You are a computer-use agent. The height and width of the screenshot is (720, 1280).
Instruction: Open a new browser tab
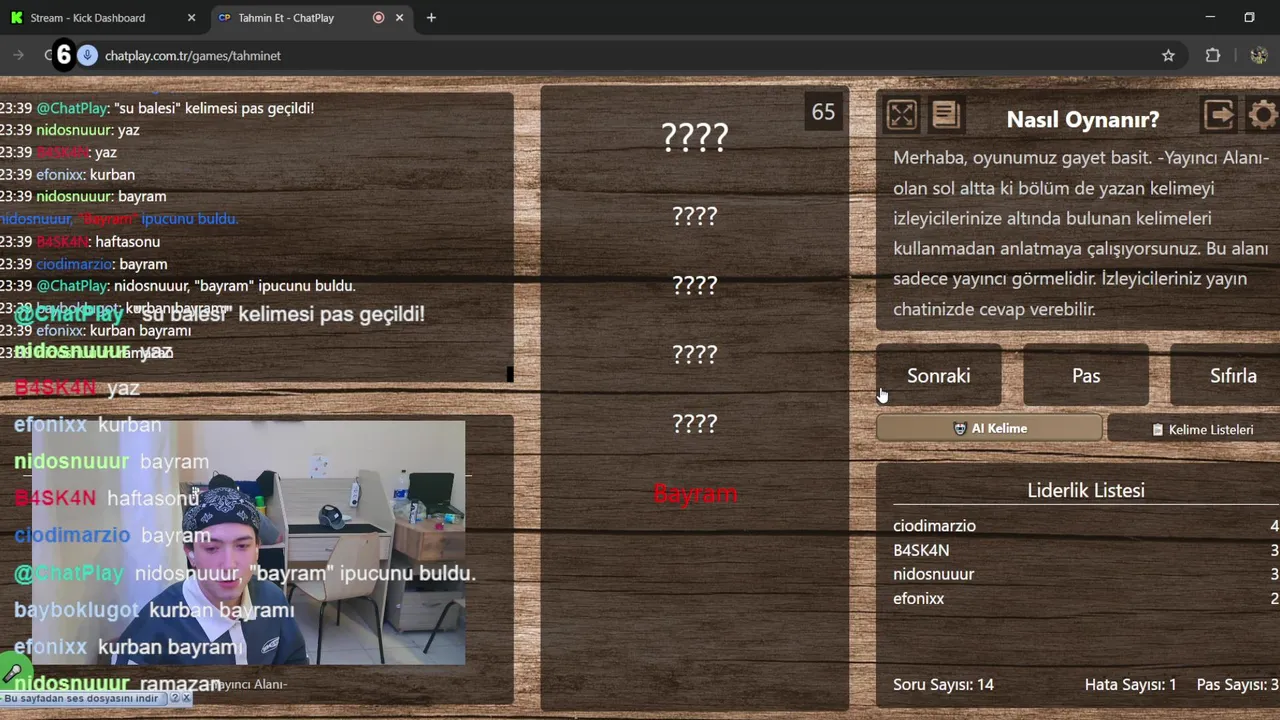(431, 18)
